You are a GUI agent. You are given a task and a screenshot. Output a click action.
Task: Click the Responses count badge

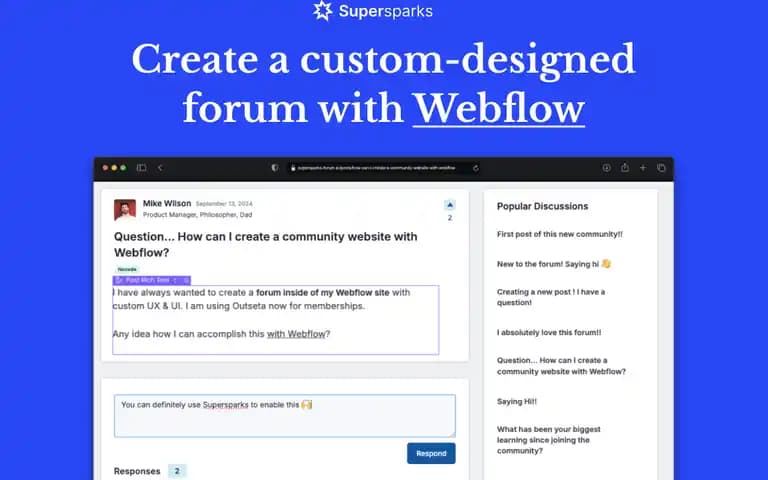pos(177,471)
